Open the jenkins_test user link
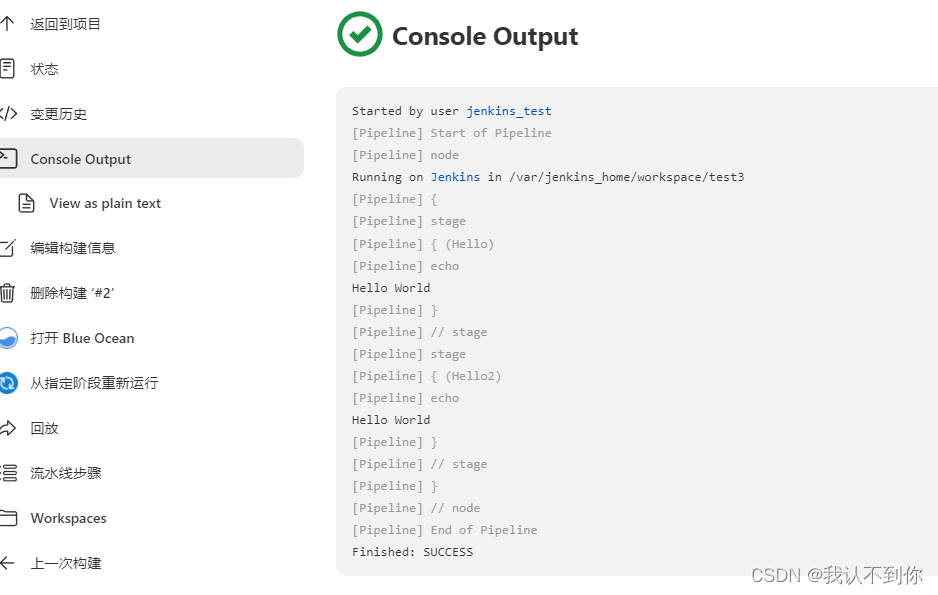Screen dimensions: 938x595 (x=508, y=111)
